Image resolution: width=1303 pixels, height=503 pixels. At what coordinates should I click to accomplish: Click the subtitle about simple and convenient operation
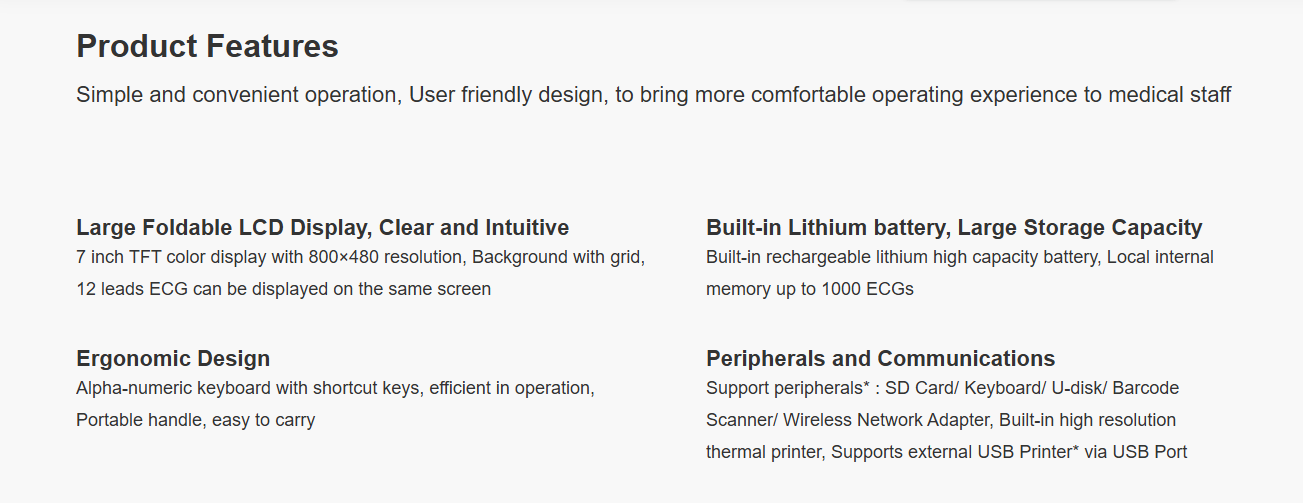653,95
